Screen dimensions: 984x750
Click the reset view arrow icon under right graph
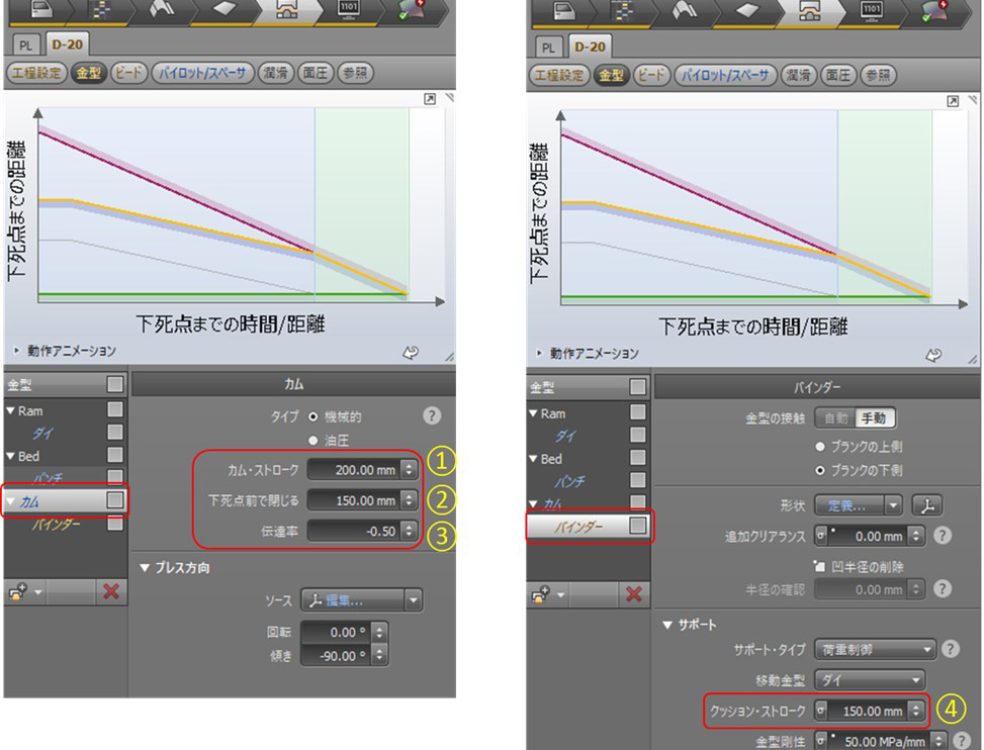point(933,355)
